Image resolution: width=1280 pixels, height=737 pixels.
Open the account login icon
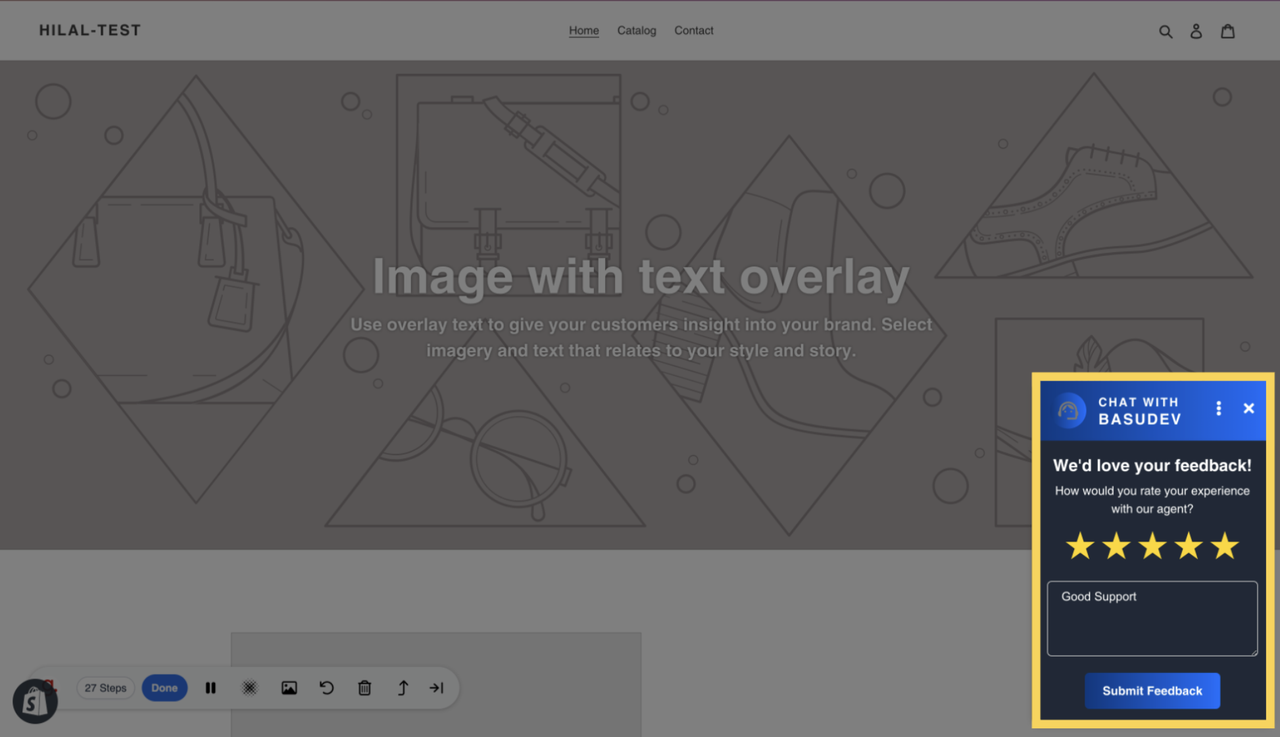click(1196, 32)
